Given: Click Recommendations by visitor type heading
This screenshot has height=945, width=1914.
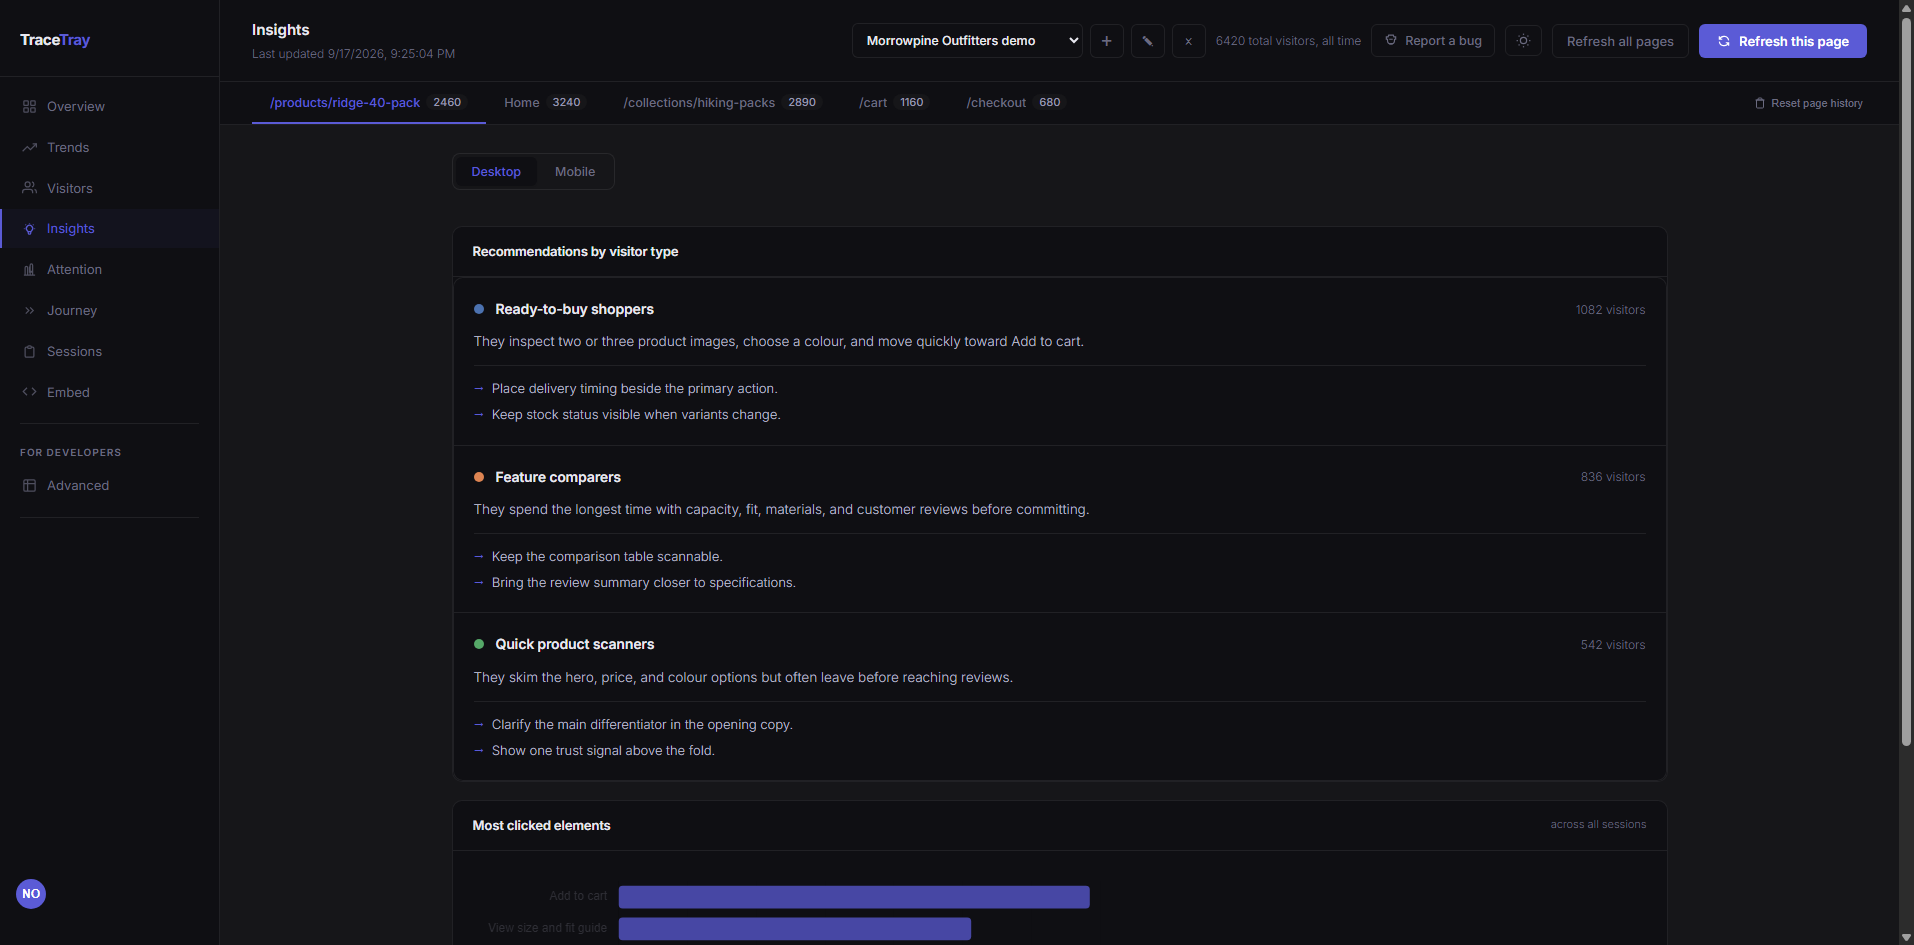Looking at the screenshot, I should 575,252.
